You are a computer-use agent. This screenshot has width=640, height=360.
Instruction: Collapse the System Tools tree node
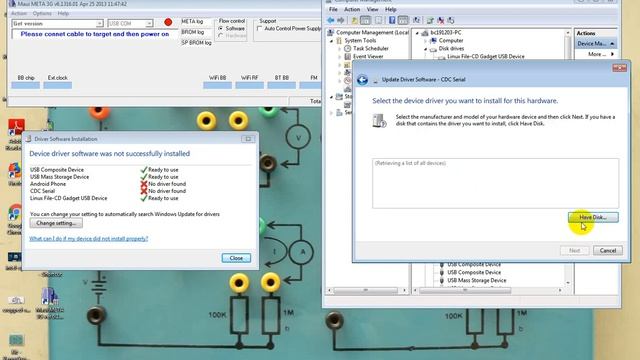331,41
